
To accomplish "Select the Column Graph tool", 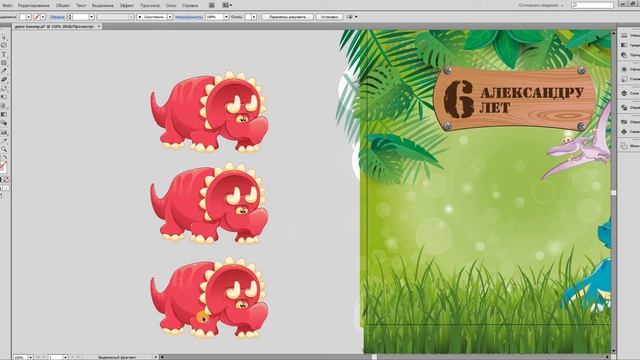I will (x=4, y=132).
